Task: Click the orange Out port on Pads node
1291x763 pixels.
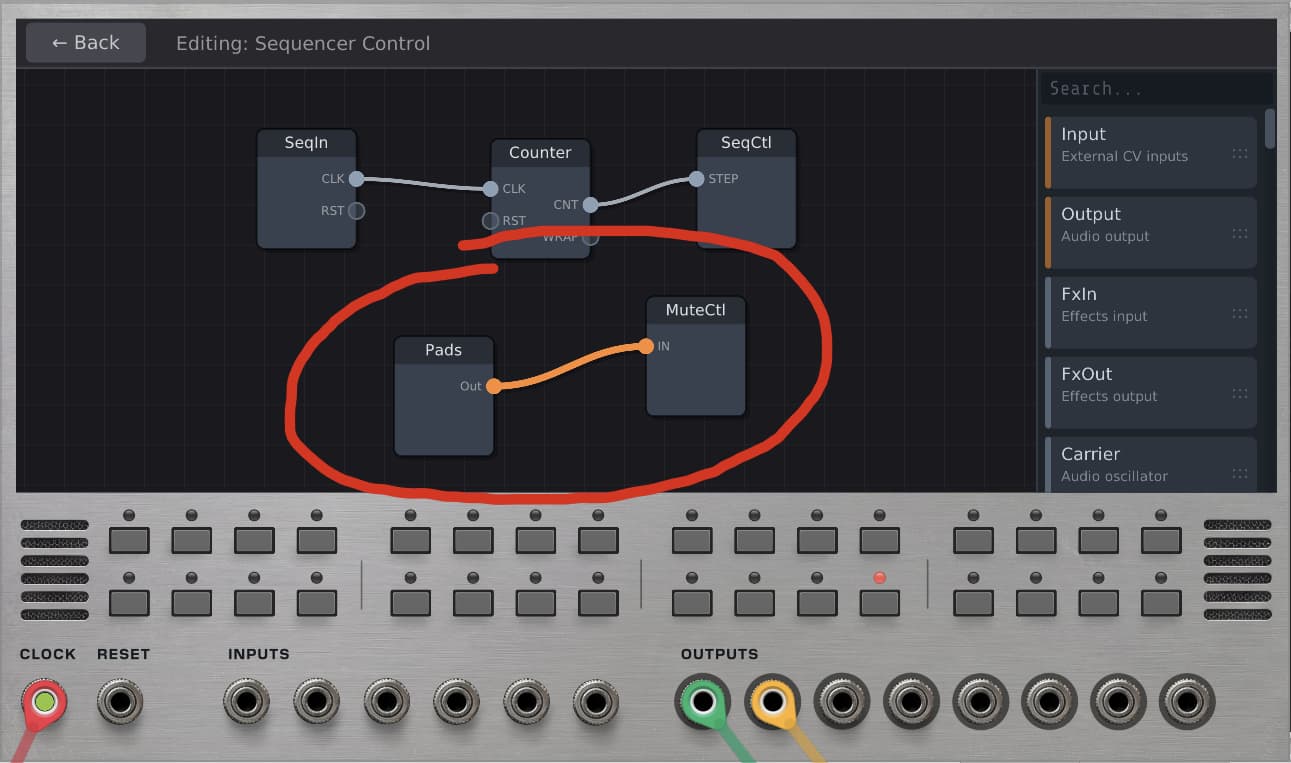Action: pyautogui.click(x=493, y=387)
